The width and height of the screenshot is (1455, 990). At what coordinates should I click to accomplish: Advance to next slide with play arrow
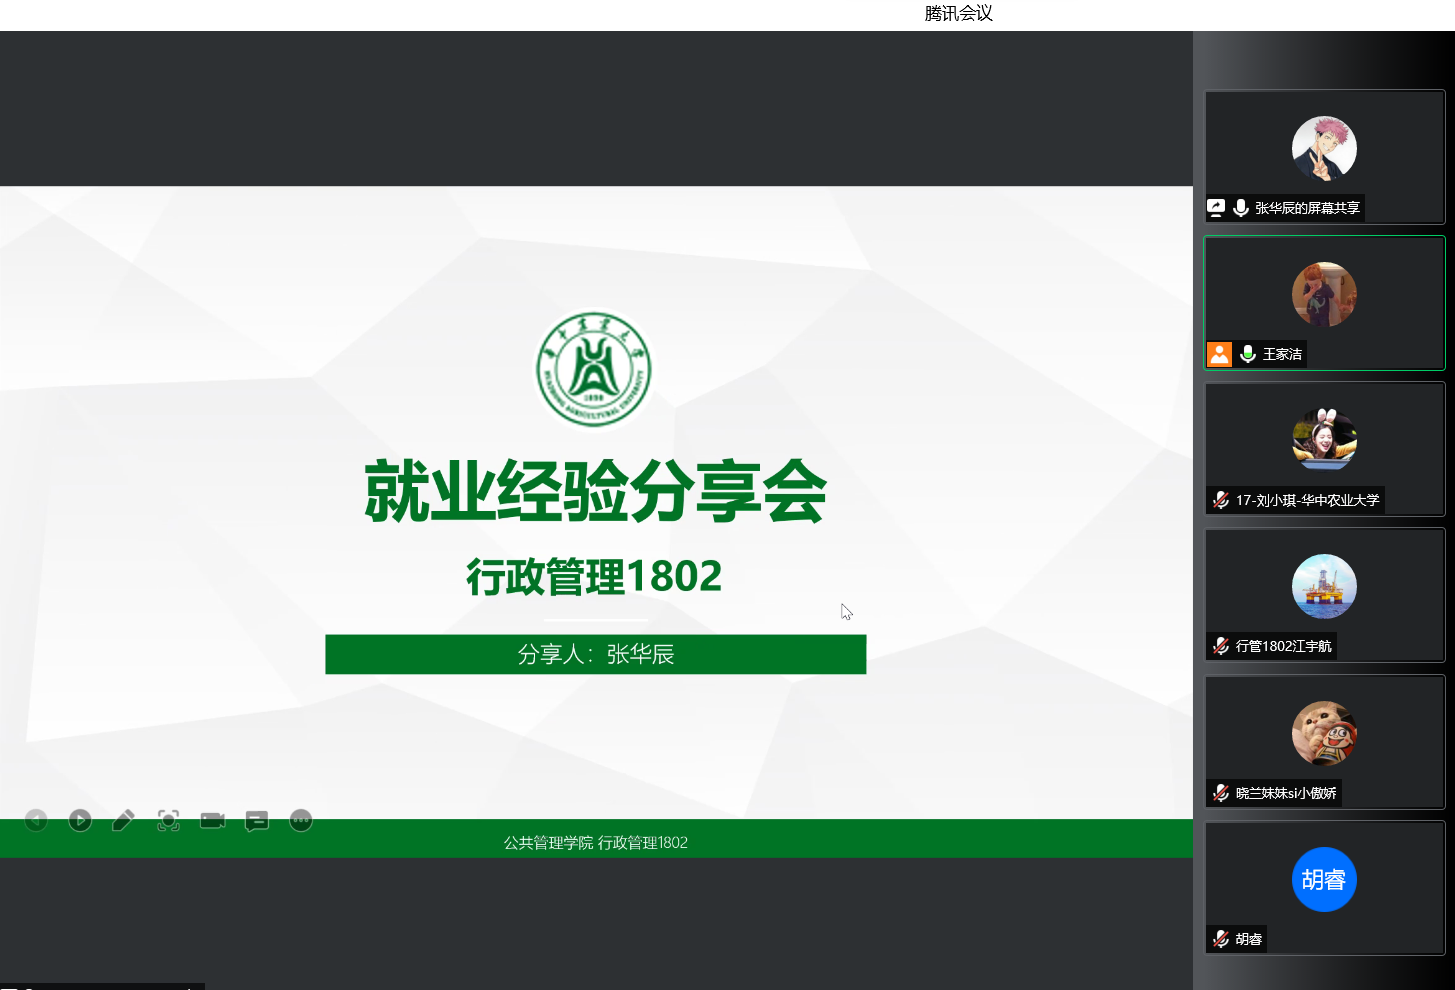80,820
